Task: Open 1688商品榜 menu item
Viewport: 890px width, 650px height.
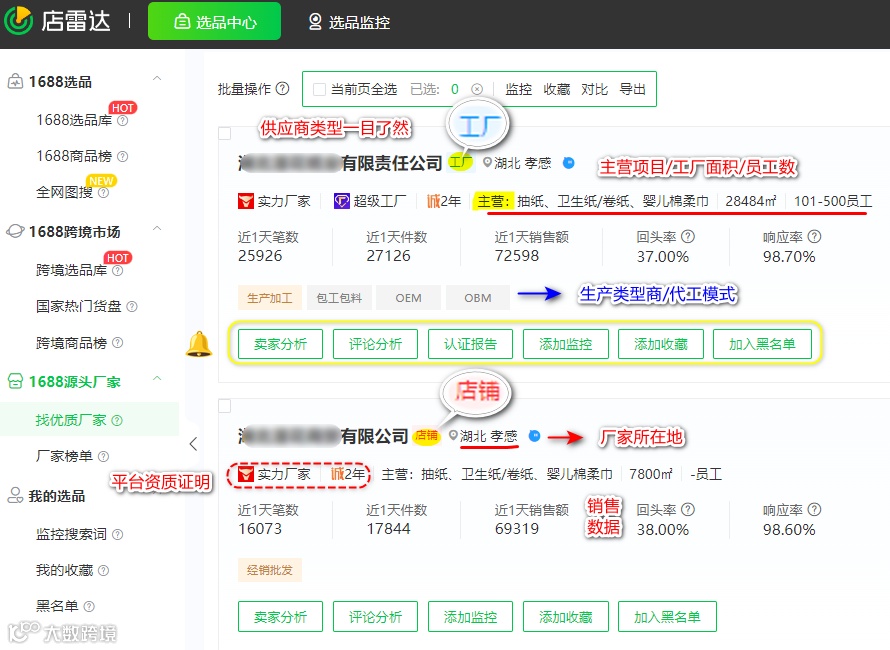Action: pyautogui.click(x=74, y=156)
